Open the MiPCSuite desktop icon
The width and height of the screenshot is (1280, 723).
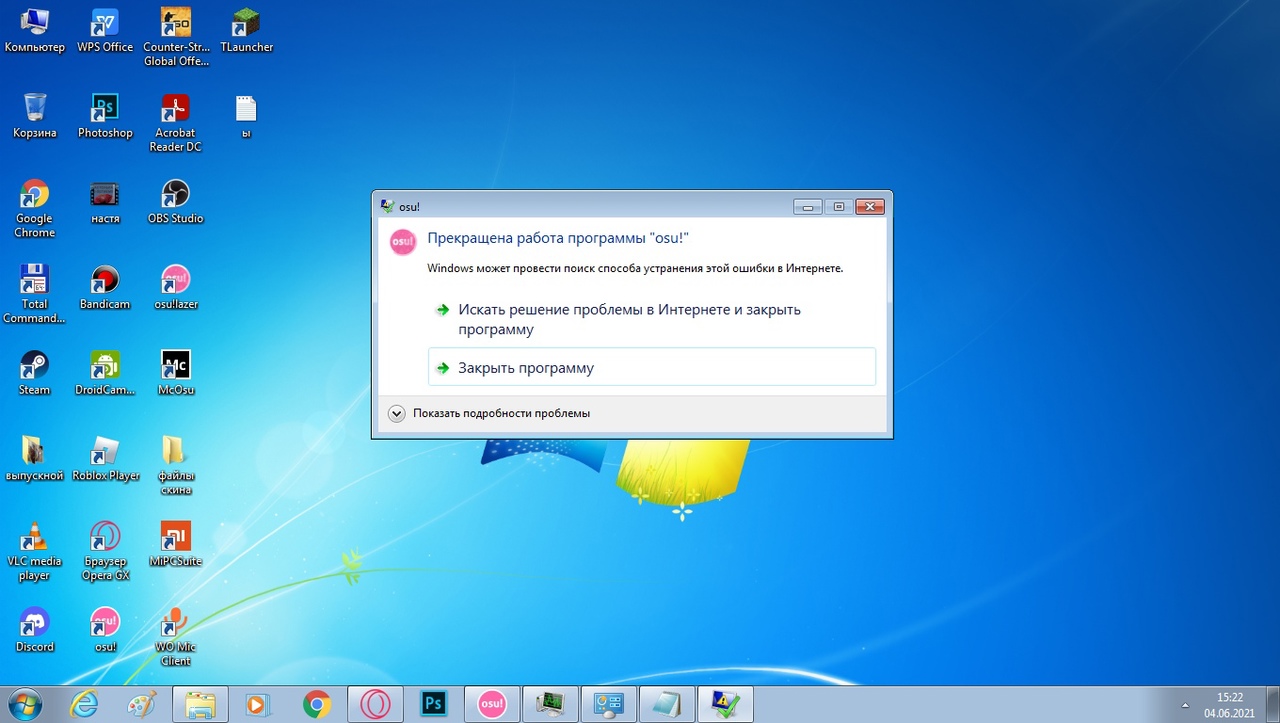pyautogui.click(x=175, y=544)
